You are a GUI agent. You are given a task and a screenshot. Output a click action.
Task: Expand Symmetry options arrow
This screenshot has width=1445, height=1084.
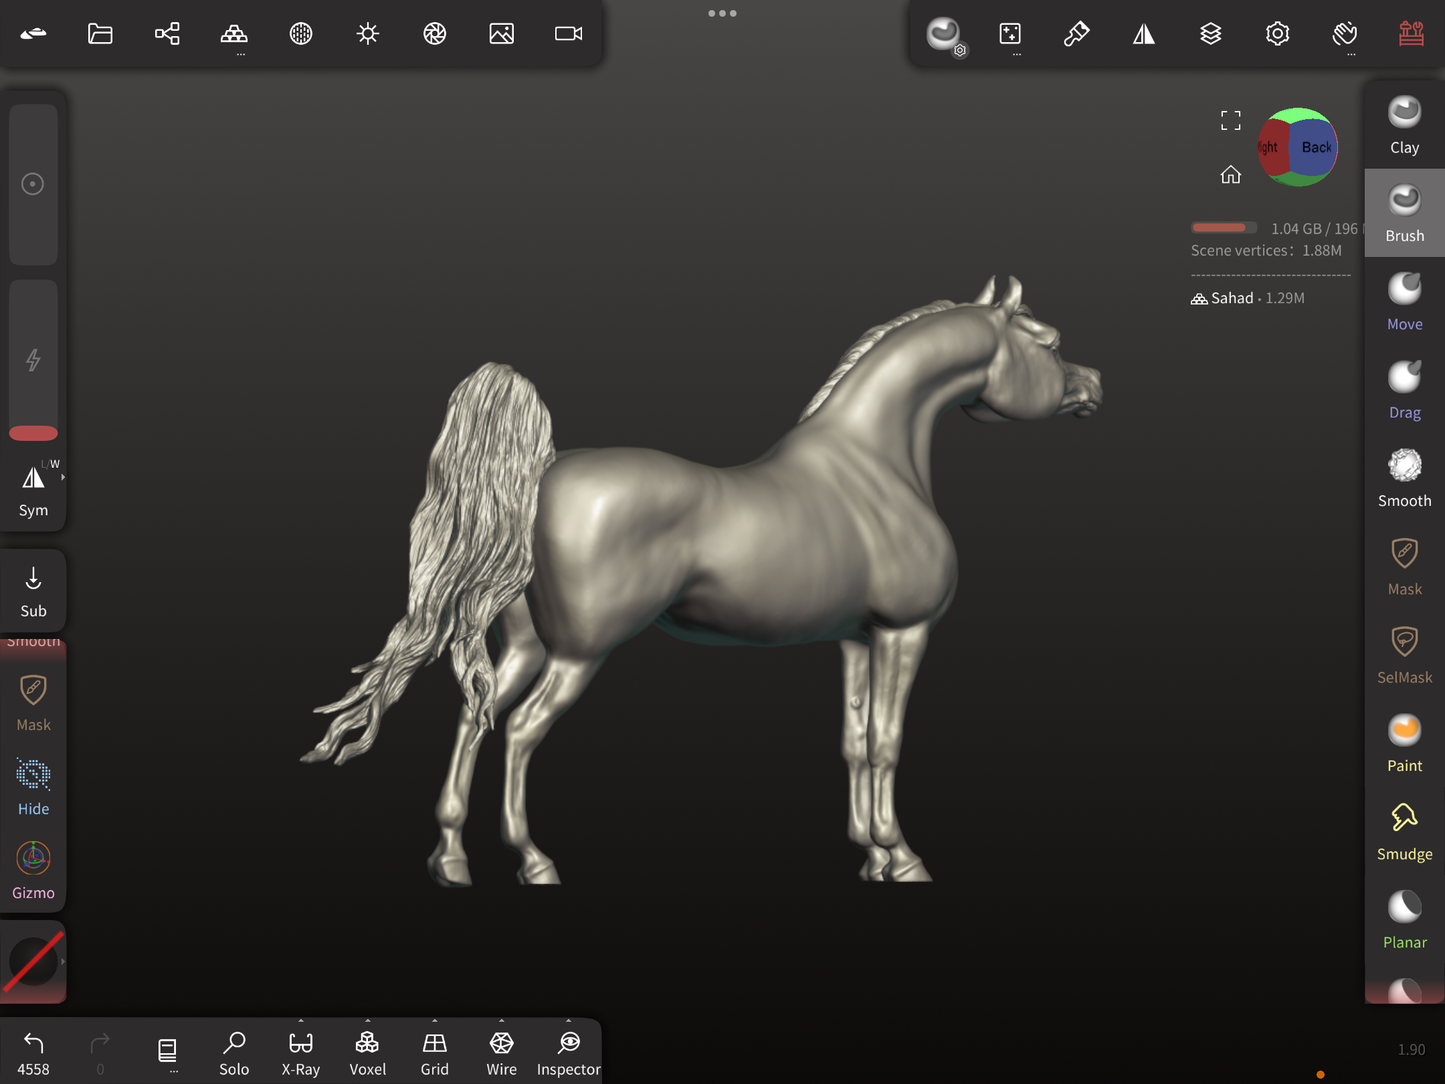pyautogui.click(x=63, y=478)
